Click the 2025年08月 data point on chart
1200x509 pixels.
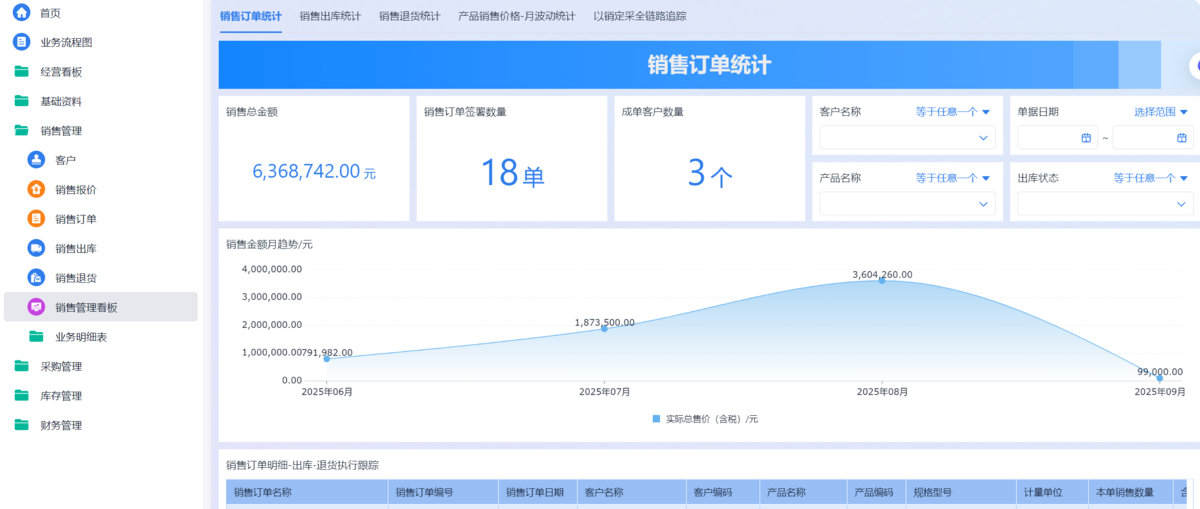(x=882, y=280)
